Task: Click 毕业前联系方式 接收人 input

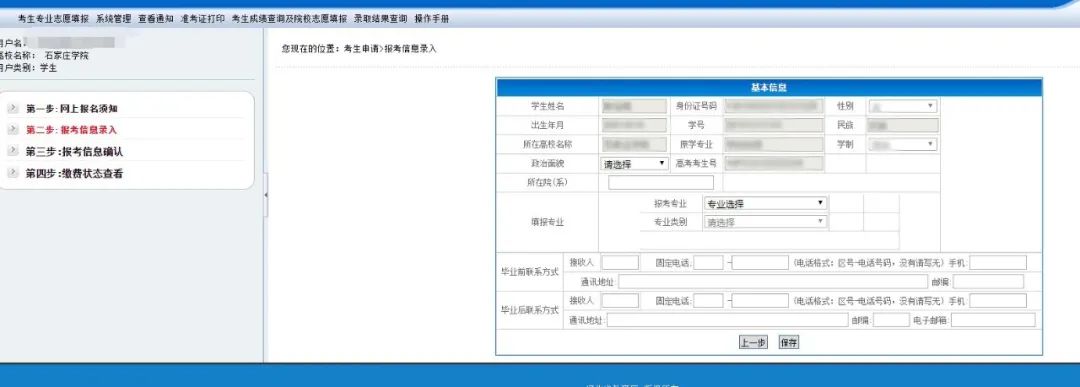Action: click(620, 262)
